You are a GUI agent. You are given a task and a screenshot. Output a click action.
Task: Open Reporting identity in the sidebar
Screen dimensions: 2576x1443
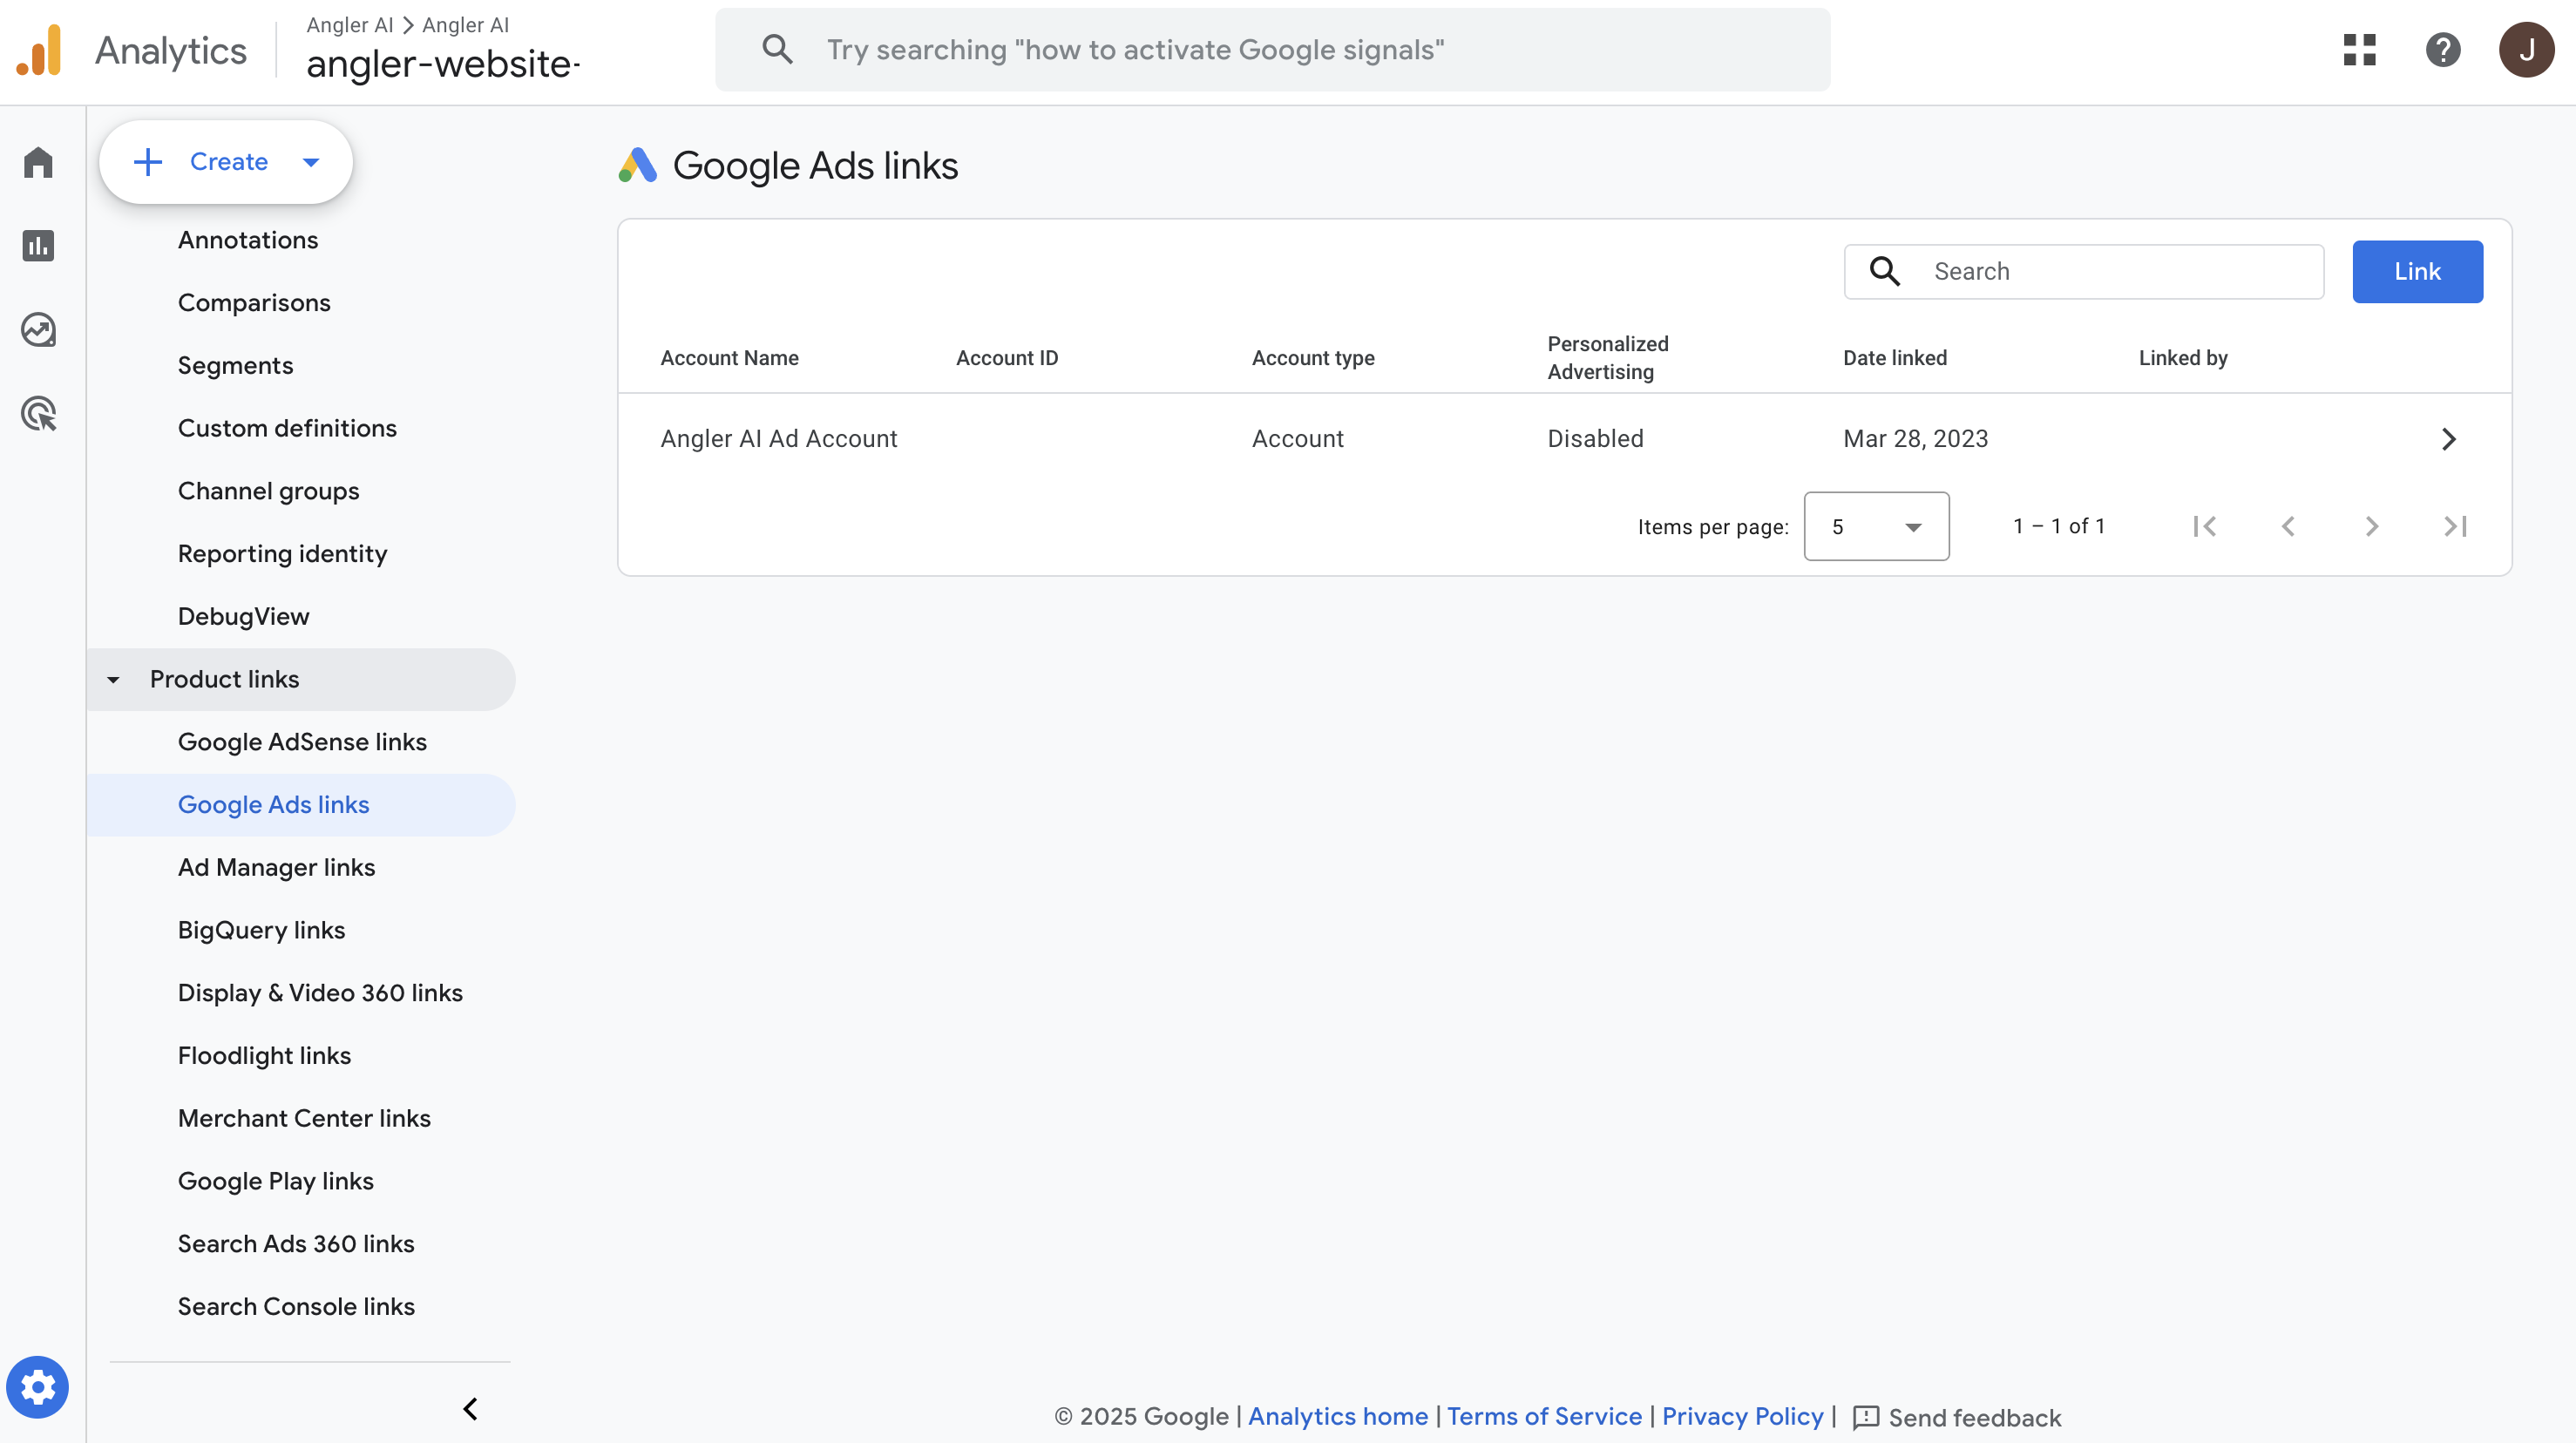282,554
